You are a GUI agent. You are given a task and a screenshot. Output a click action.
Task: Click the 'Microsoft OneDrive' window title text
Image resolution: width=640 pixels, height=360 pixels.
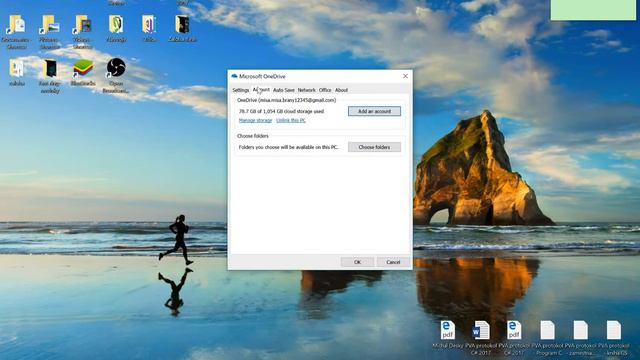(x=262, y=76)
